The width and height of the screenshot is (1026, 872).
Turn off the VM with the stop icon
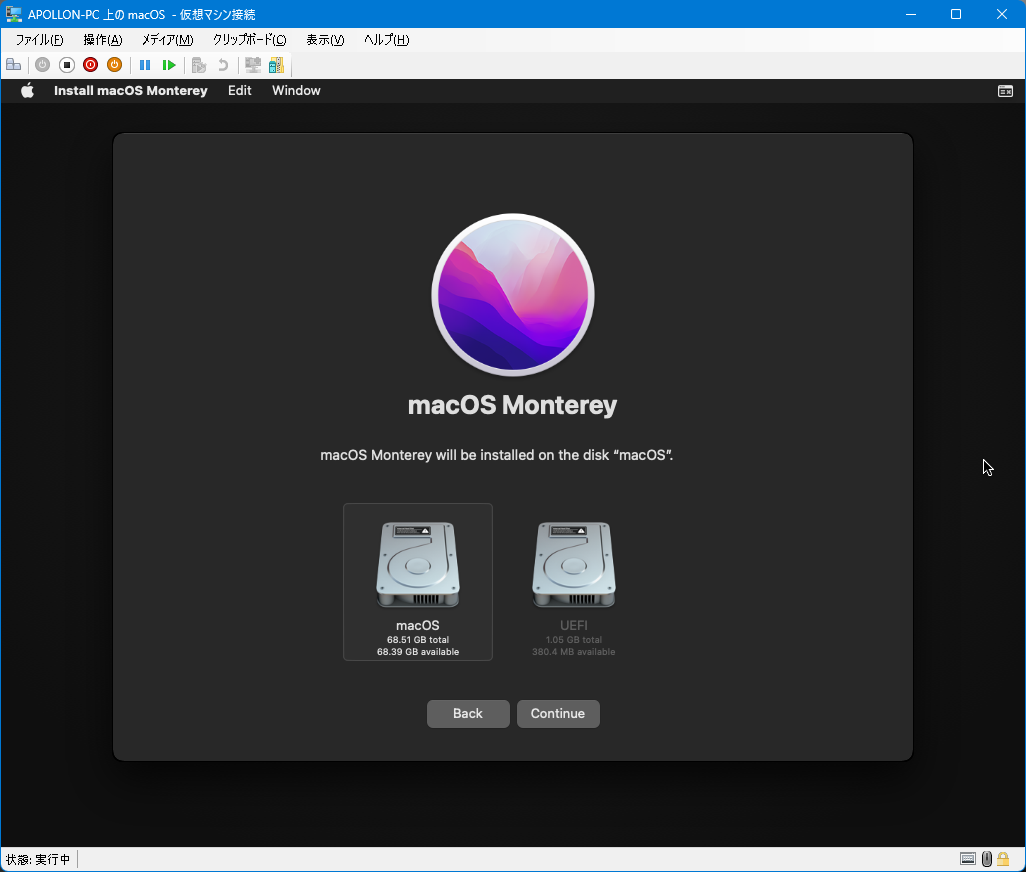[x=67, y=65]
